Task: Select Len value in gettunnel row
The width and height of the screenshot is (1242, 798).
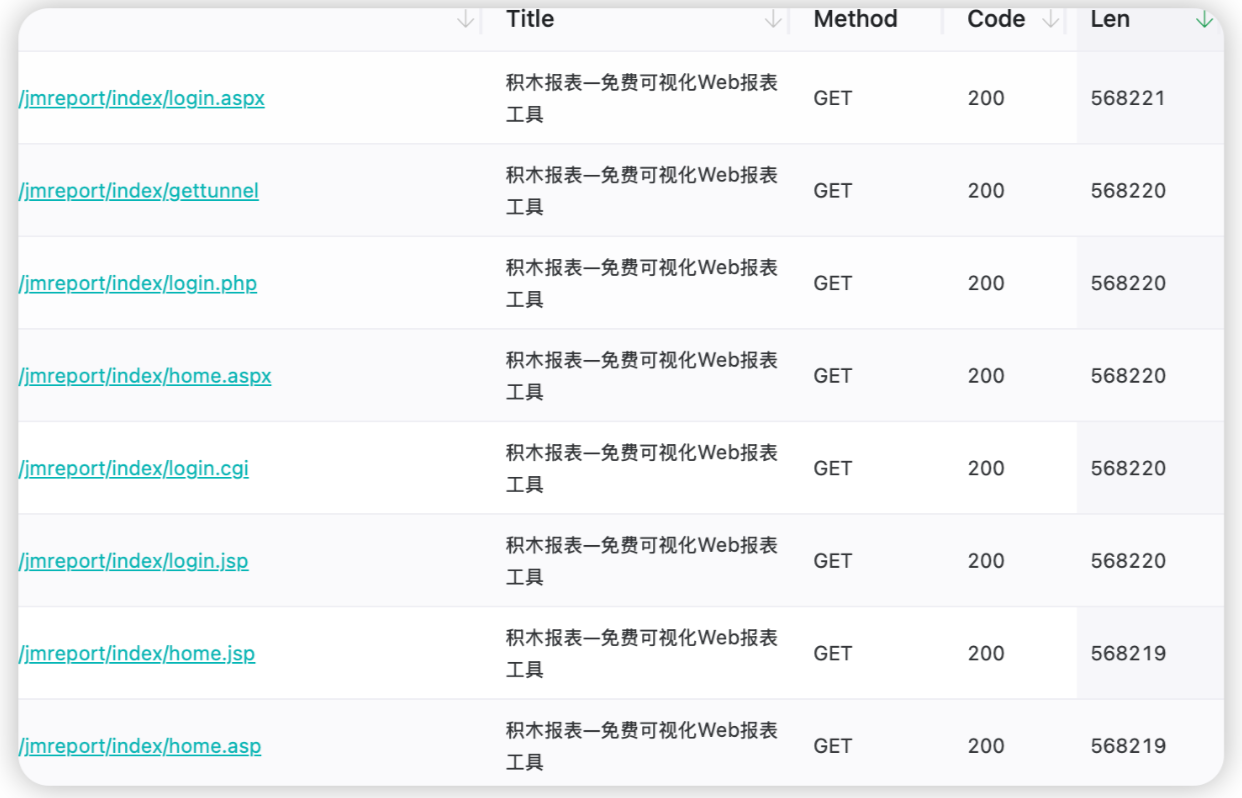Action: pyautogui.click(x=1128, y=191)
